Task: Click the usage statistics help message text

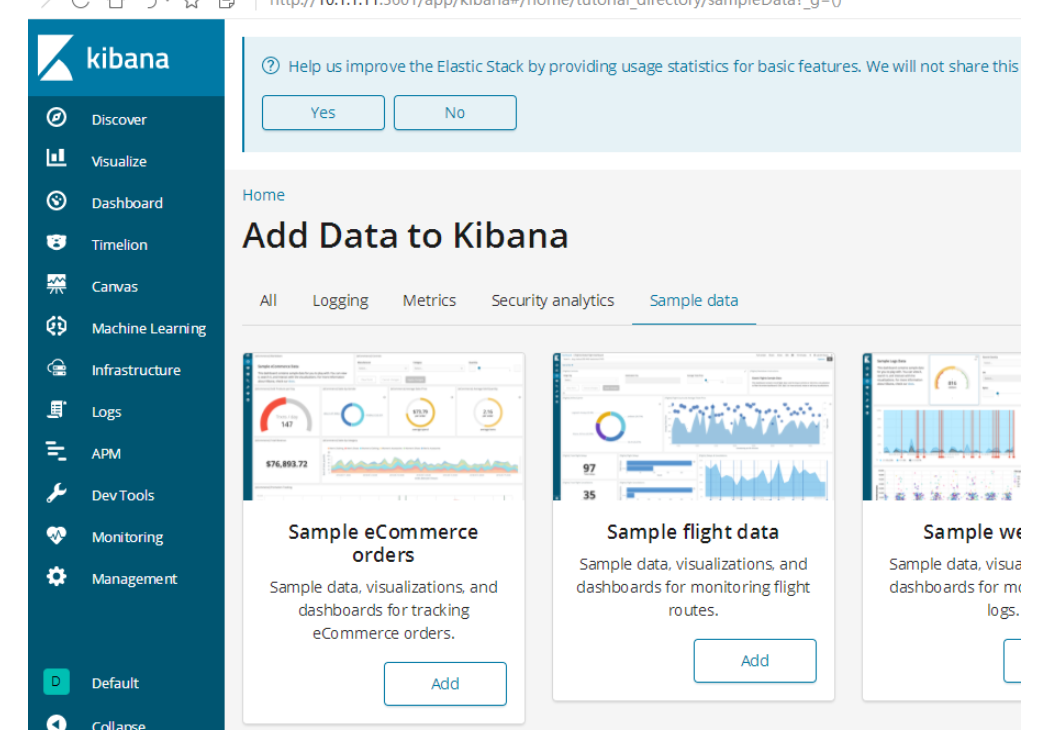Action: pyautogui.click(x=653, y=67)
